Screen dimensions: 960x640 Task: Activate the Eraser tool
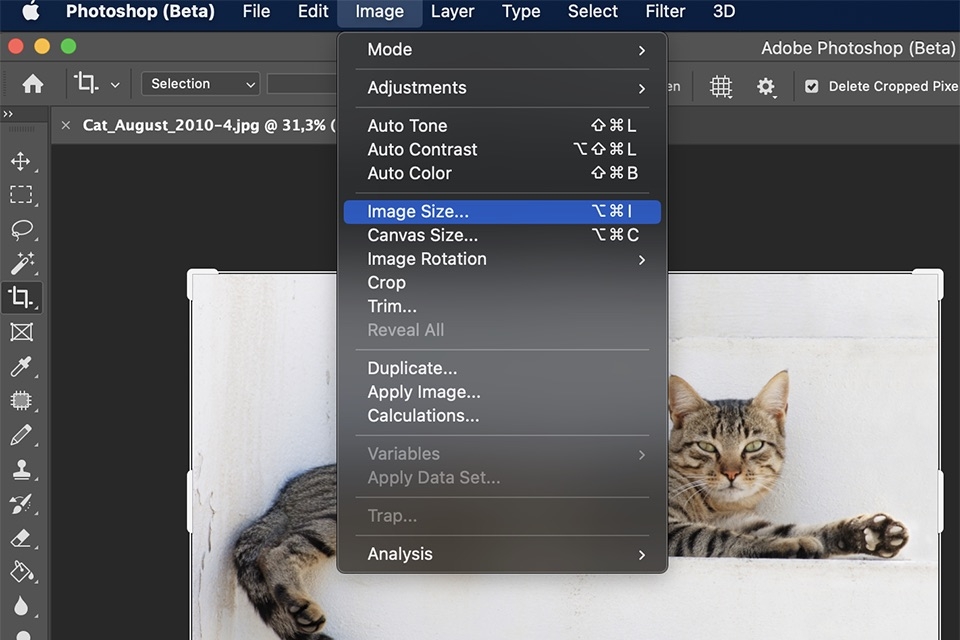[22, 538]
